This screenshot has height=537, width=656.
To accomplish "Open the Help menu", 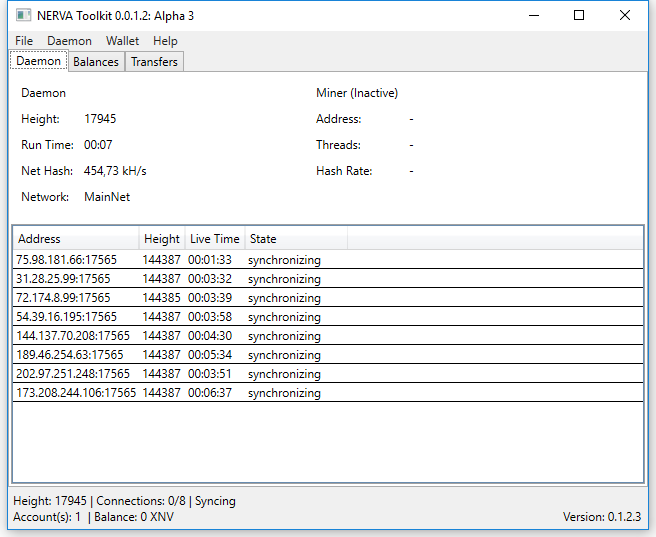I will tap(165, 41).
